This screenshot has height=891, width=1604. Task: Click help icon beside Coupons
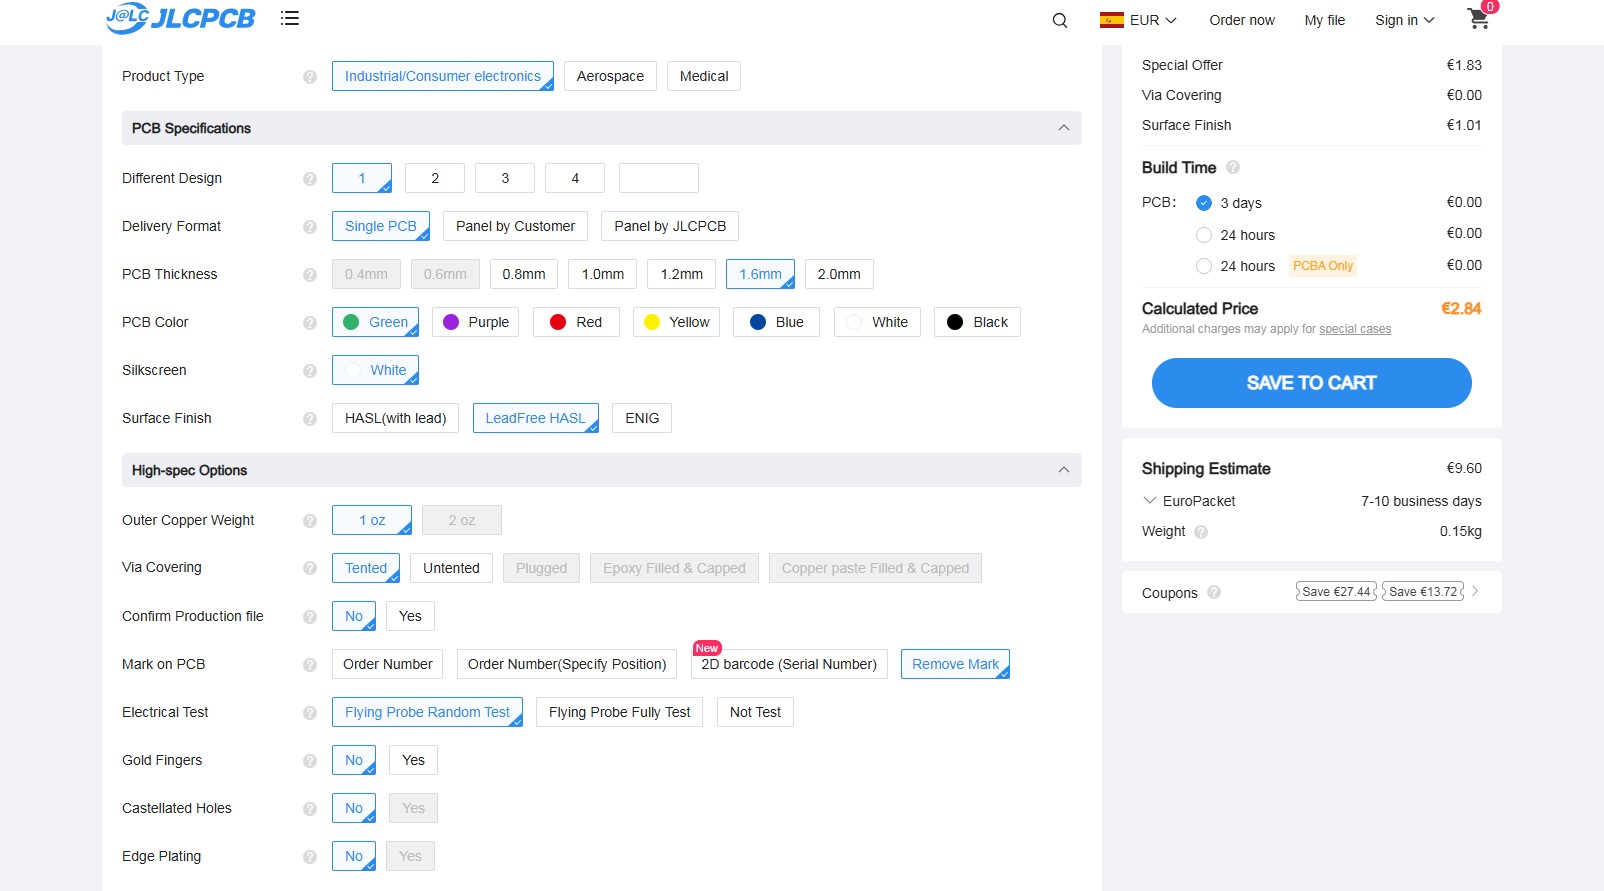coord(1214,592)
